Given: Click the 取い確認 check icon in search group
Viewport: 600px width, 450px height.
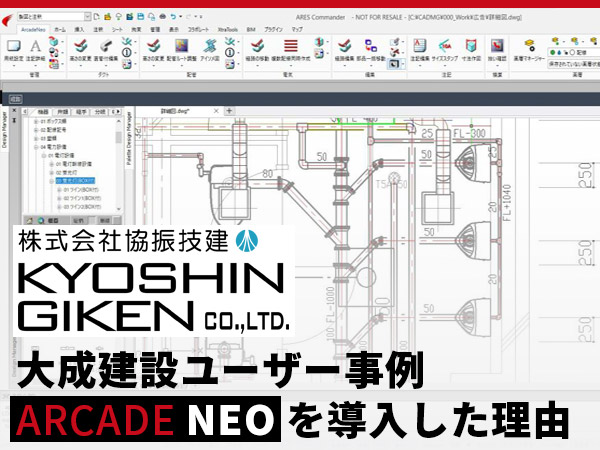Looking at the screenshot, I should coord(497,47).
